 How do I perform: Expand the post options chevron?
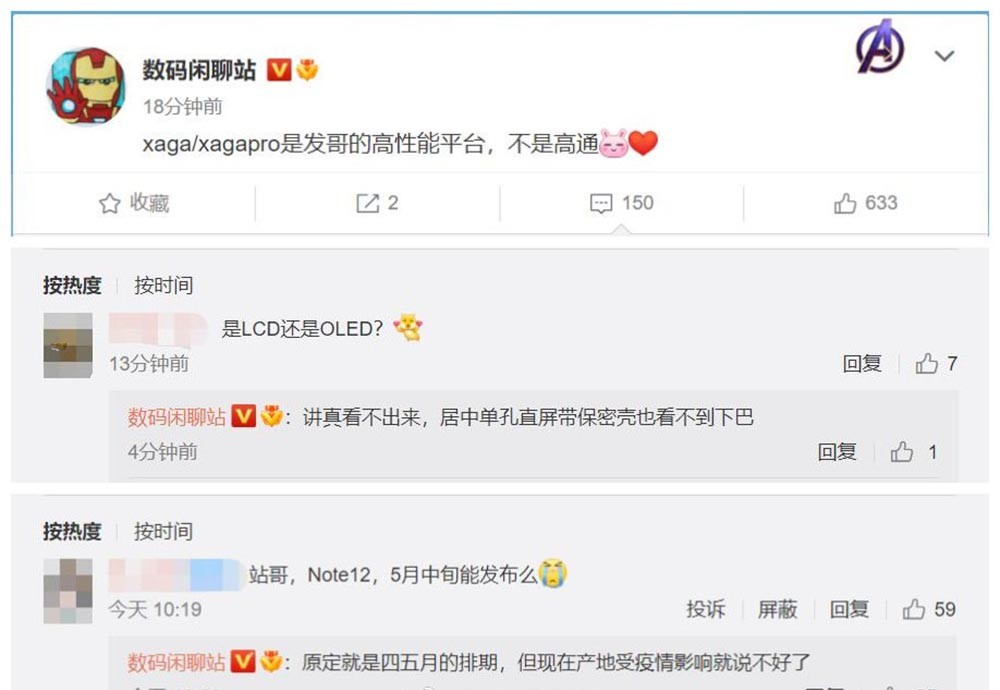(945, 56)
